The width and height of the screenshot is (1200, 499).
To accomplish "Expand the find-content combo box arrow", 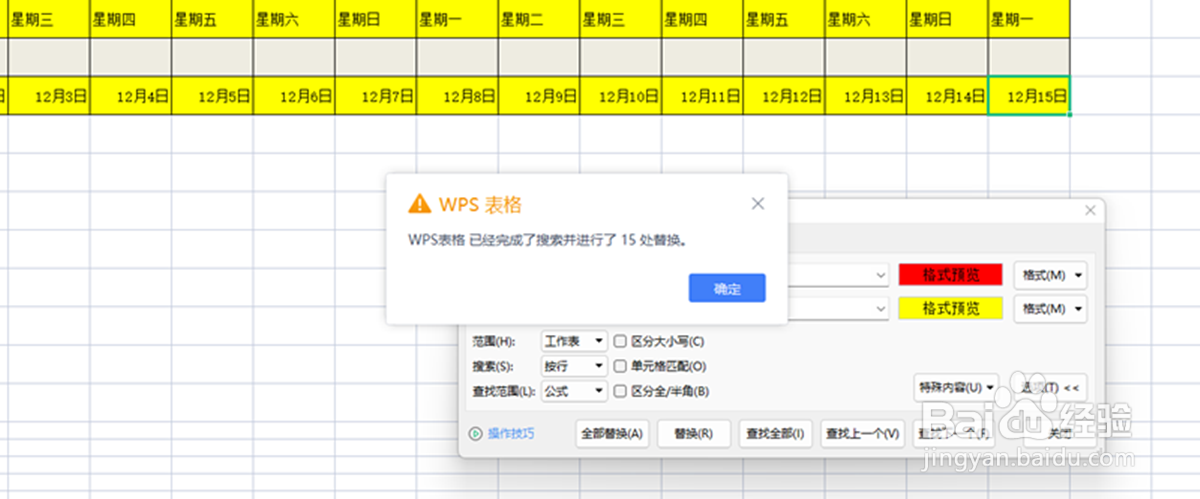I will tap(880, 274).
